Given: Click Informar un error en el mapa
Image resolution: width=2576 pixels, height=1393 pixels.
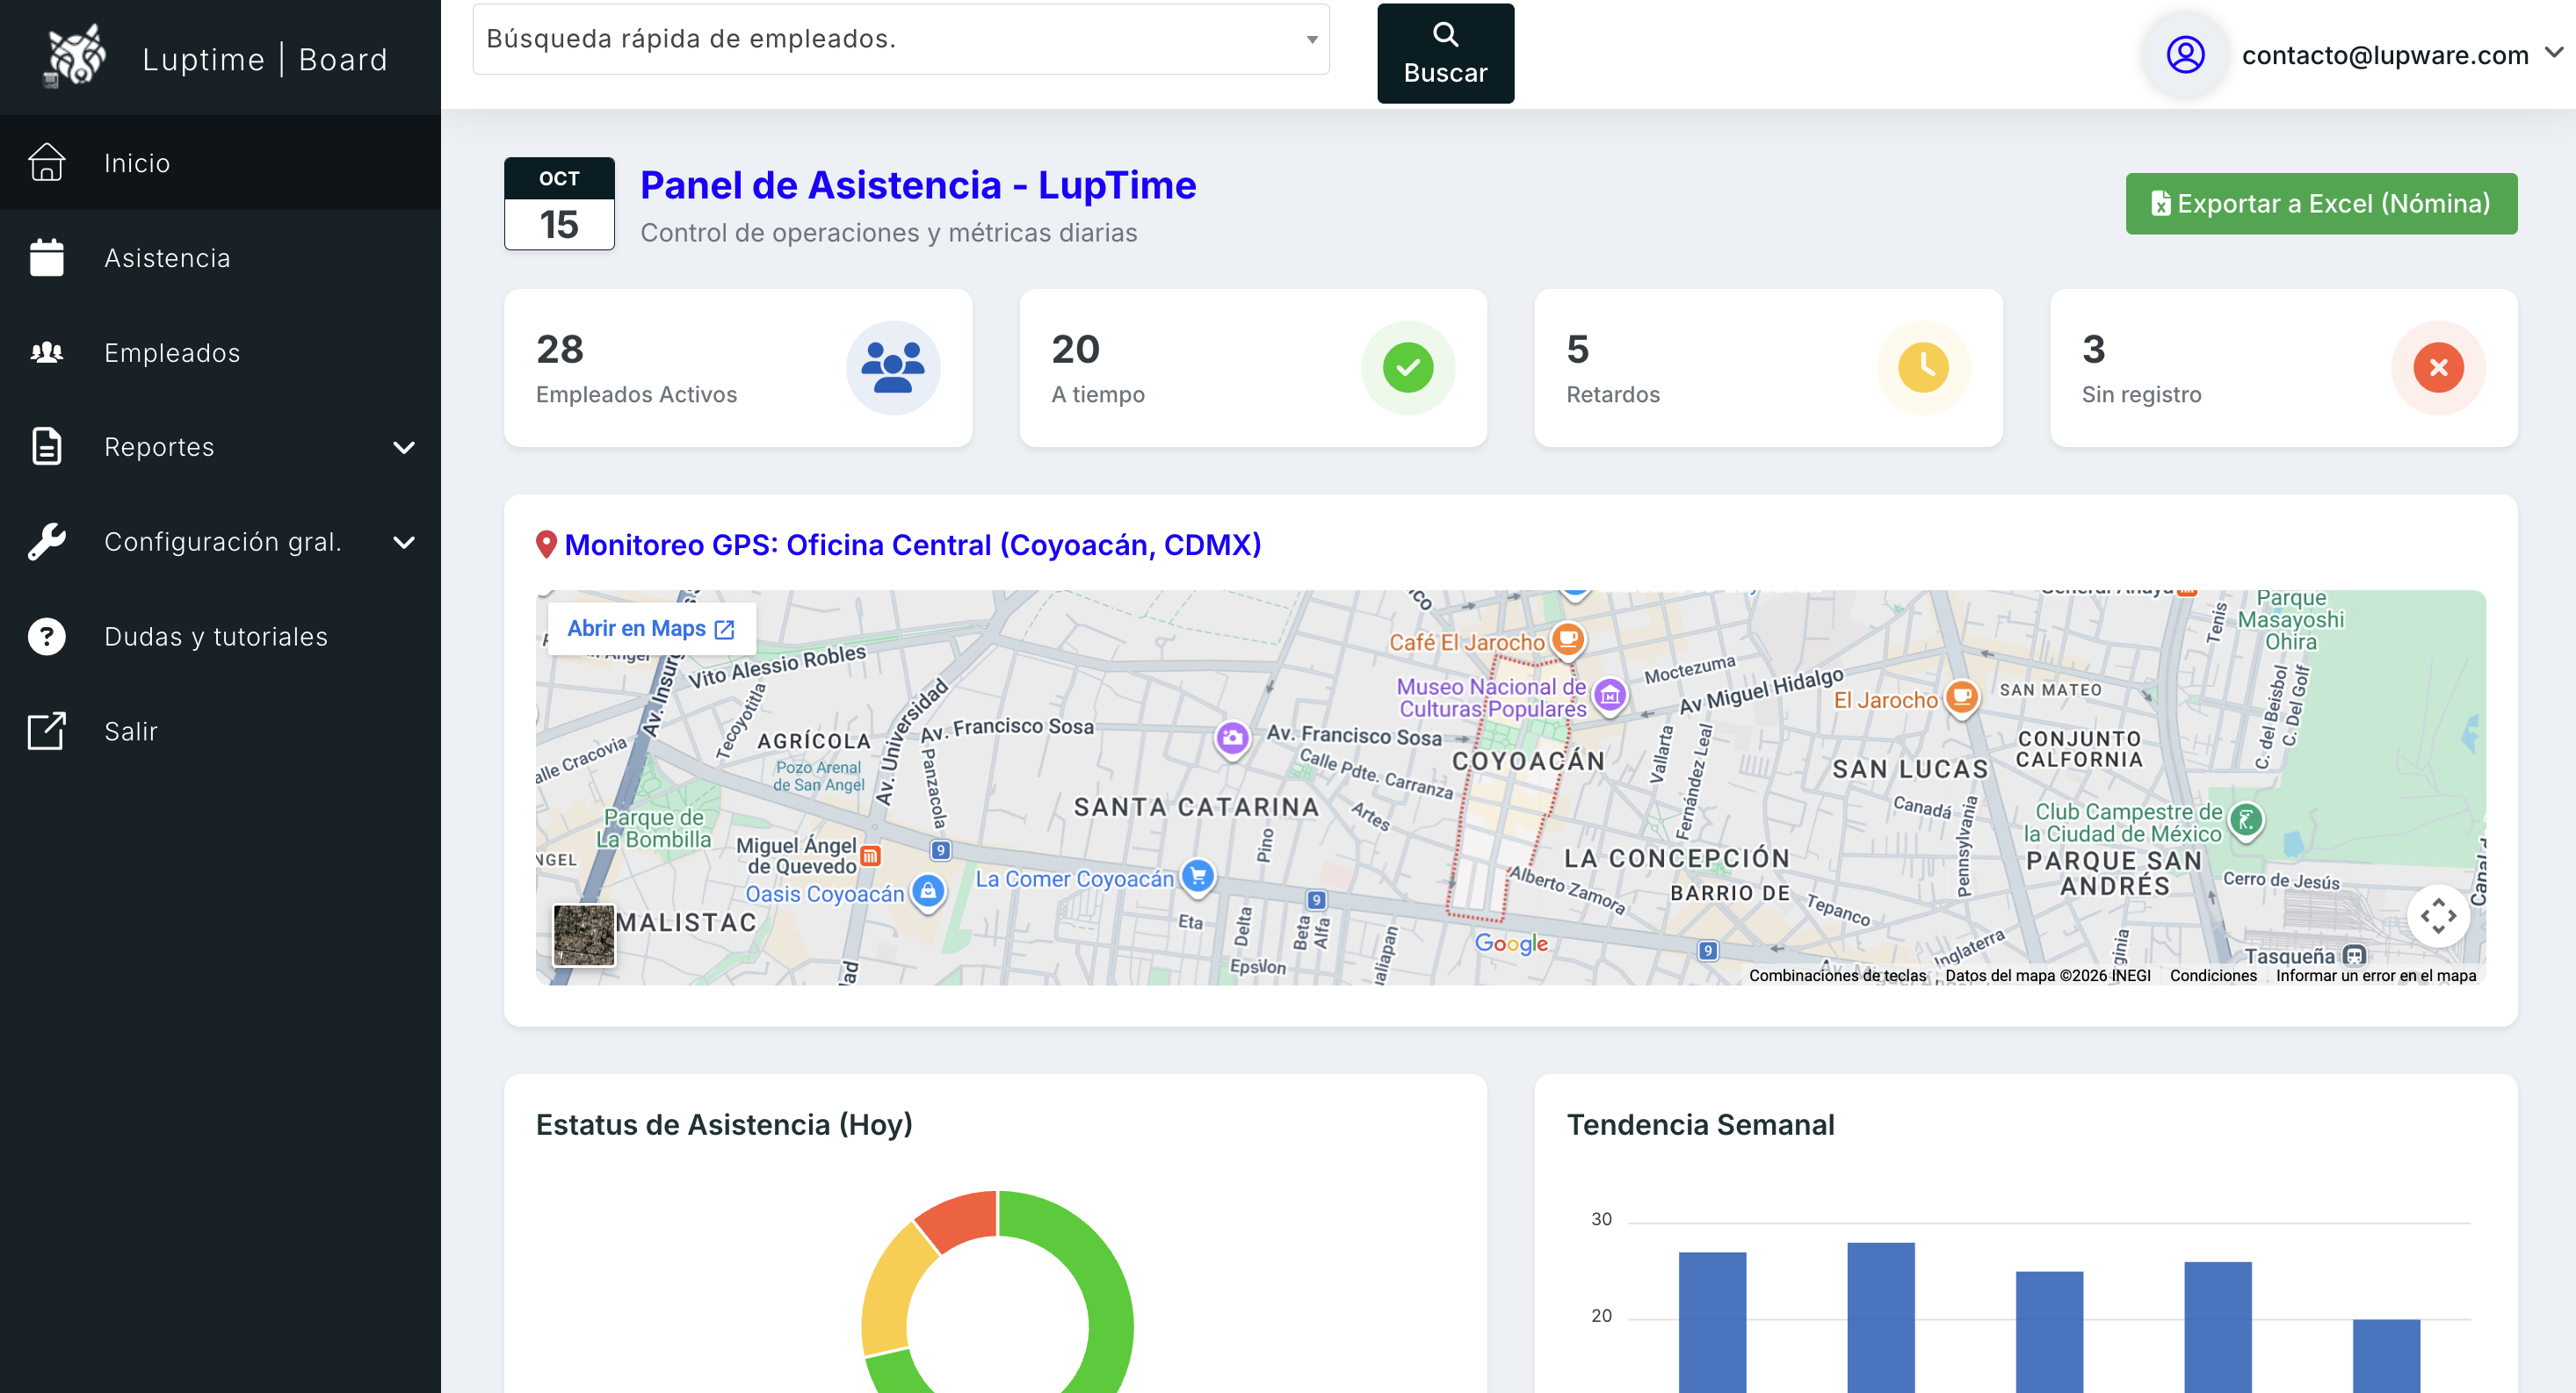Looking at the screenshot, I should (2376, 975).
